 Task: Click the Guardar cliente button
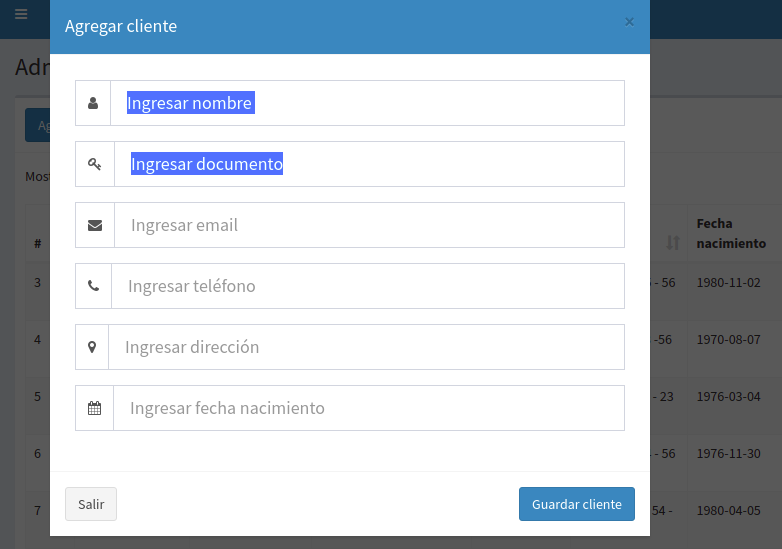[576, 504]
